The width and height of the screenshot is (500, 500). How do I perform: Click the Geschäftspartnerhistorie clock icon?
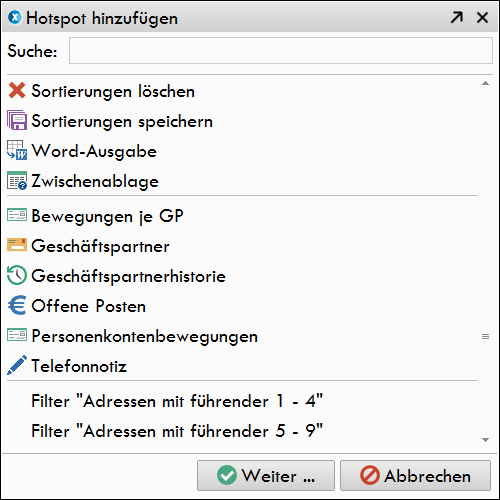pos(17,275)
